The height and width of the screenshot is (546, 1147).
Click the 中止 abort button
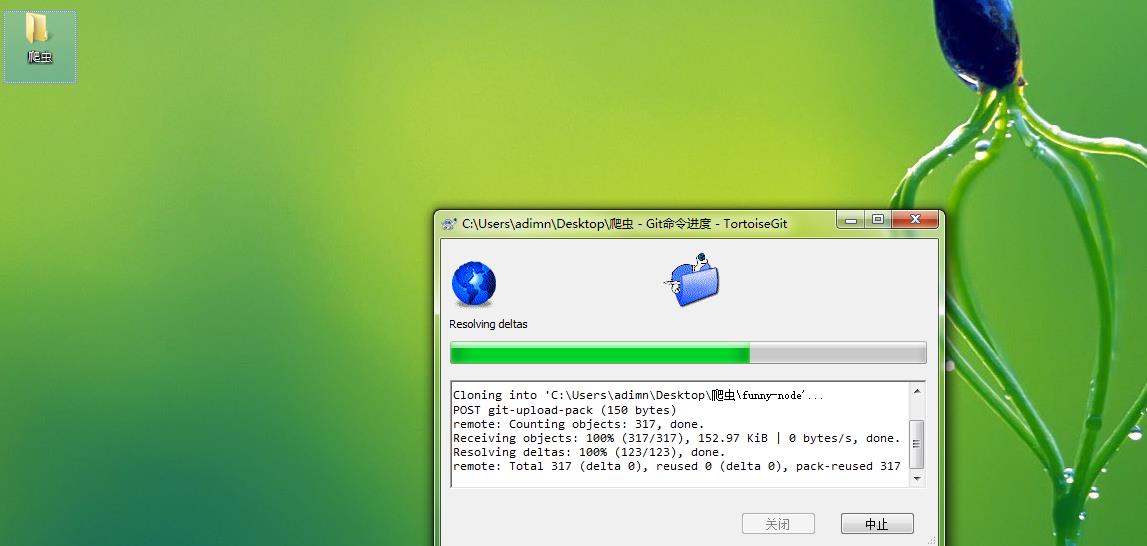[x=877, y=524]
